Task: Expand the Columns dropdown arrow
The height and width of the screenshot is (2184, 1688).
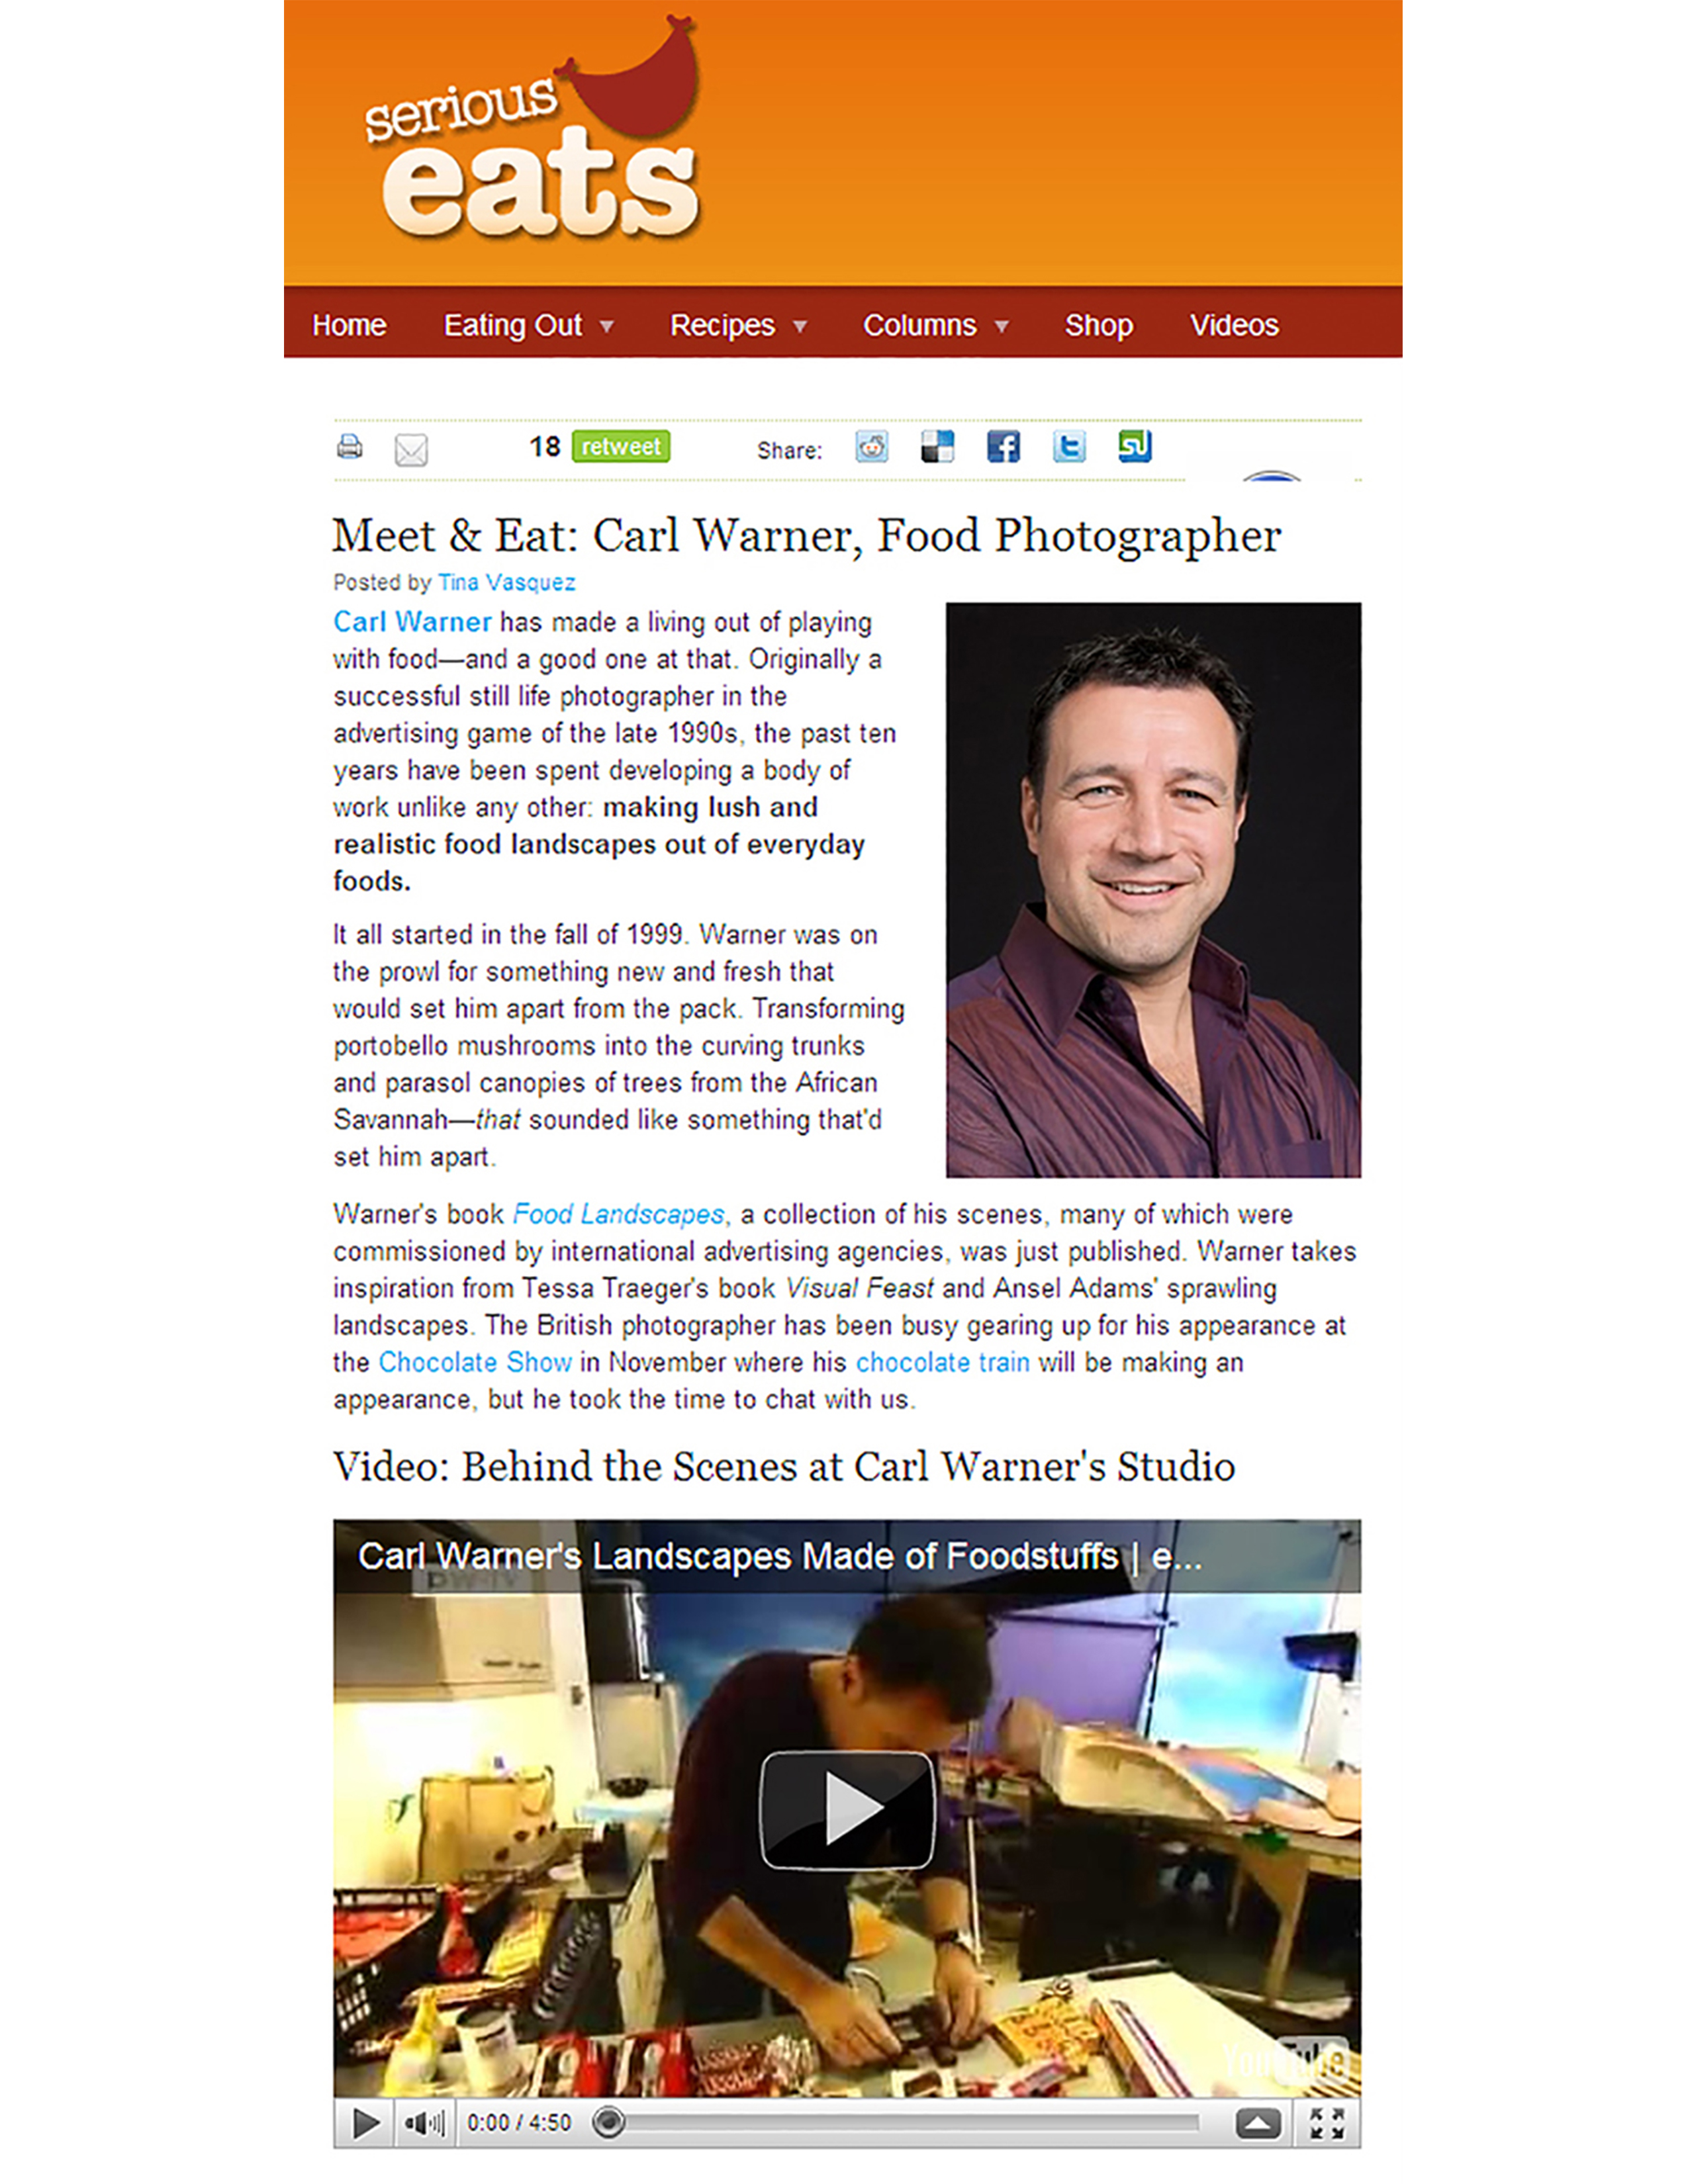Action: 1001,326
